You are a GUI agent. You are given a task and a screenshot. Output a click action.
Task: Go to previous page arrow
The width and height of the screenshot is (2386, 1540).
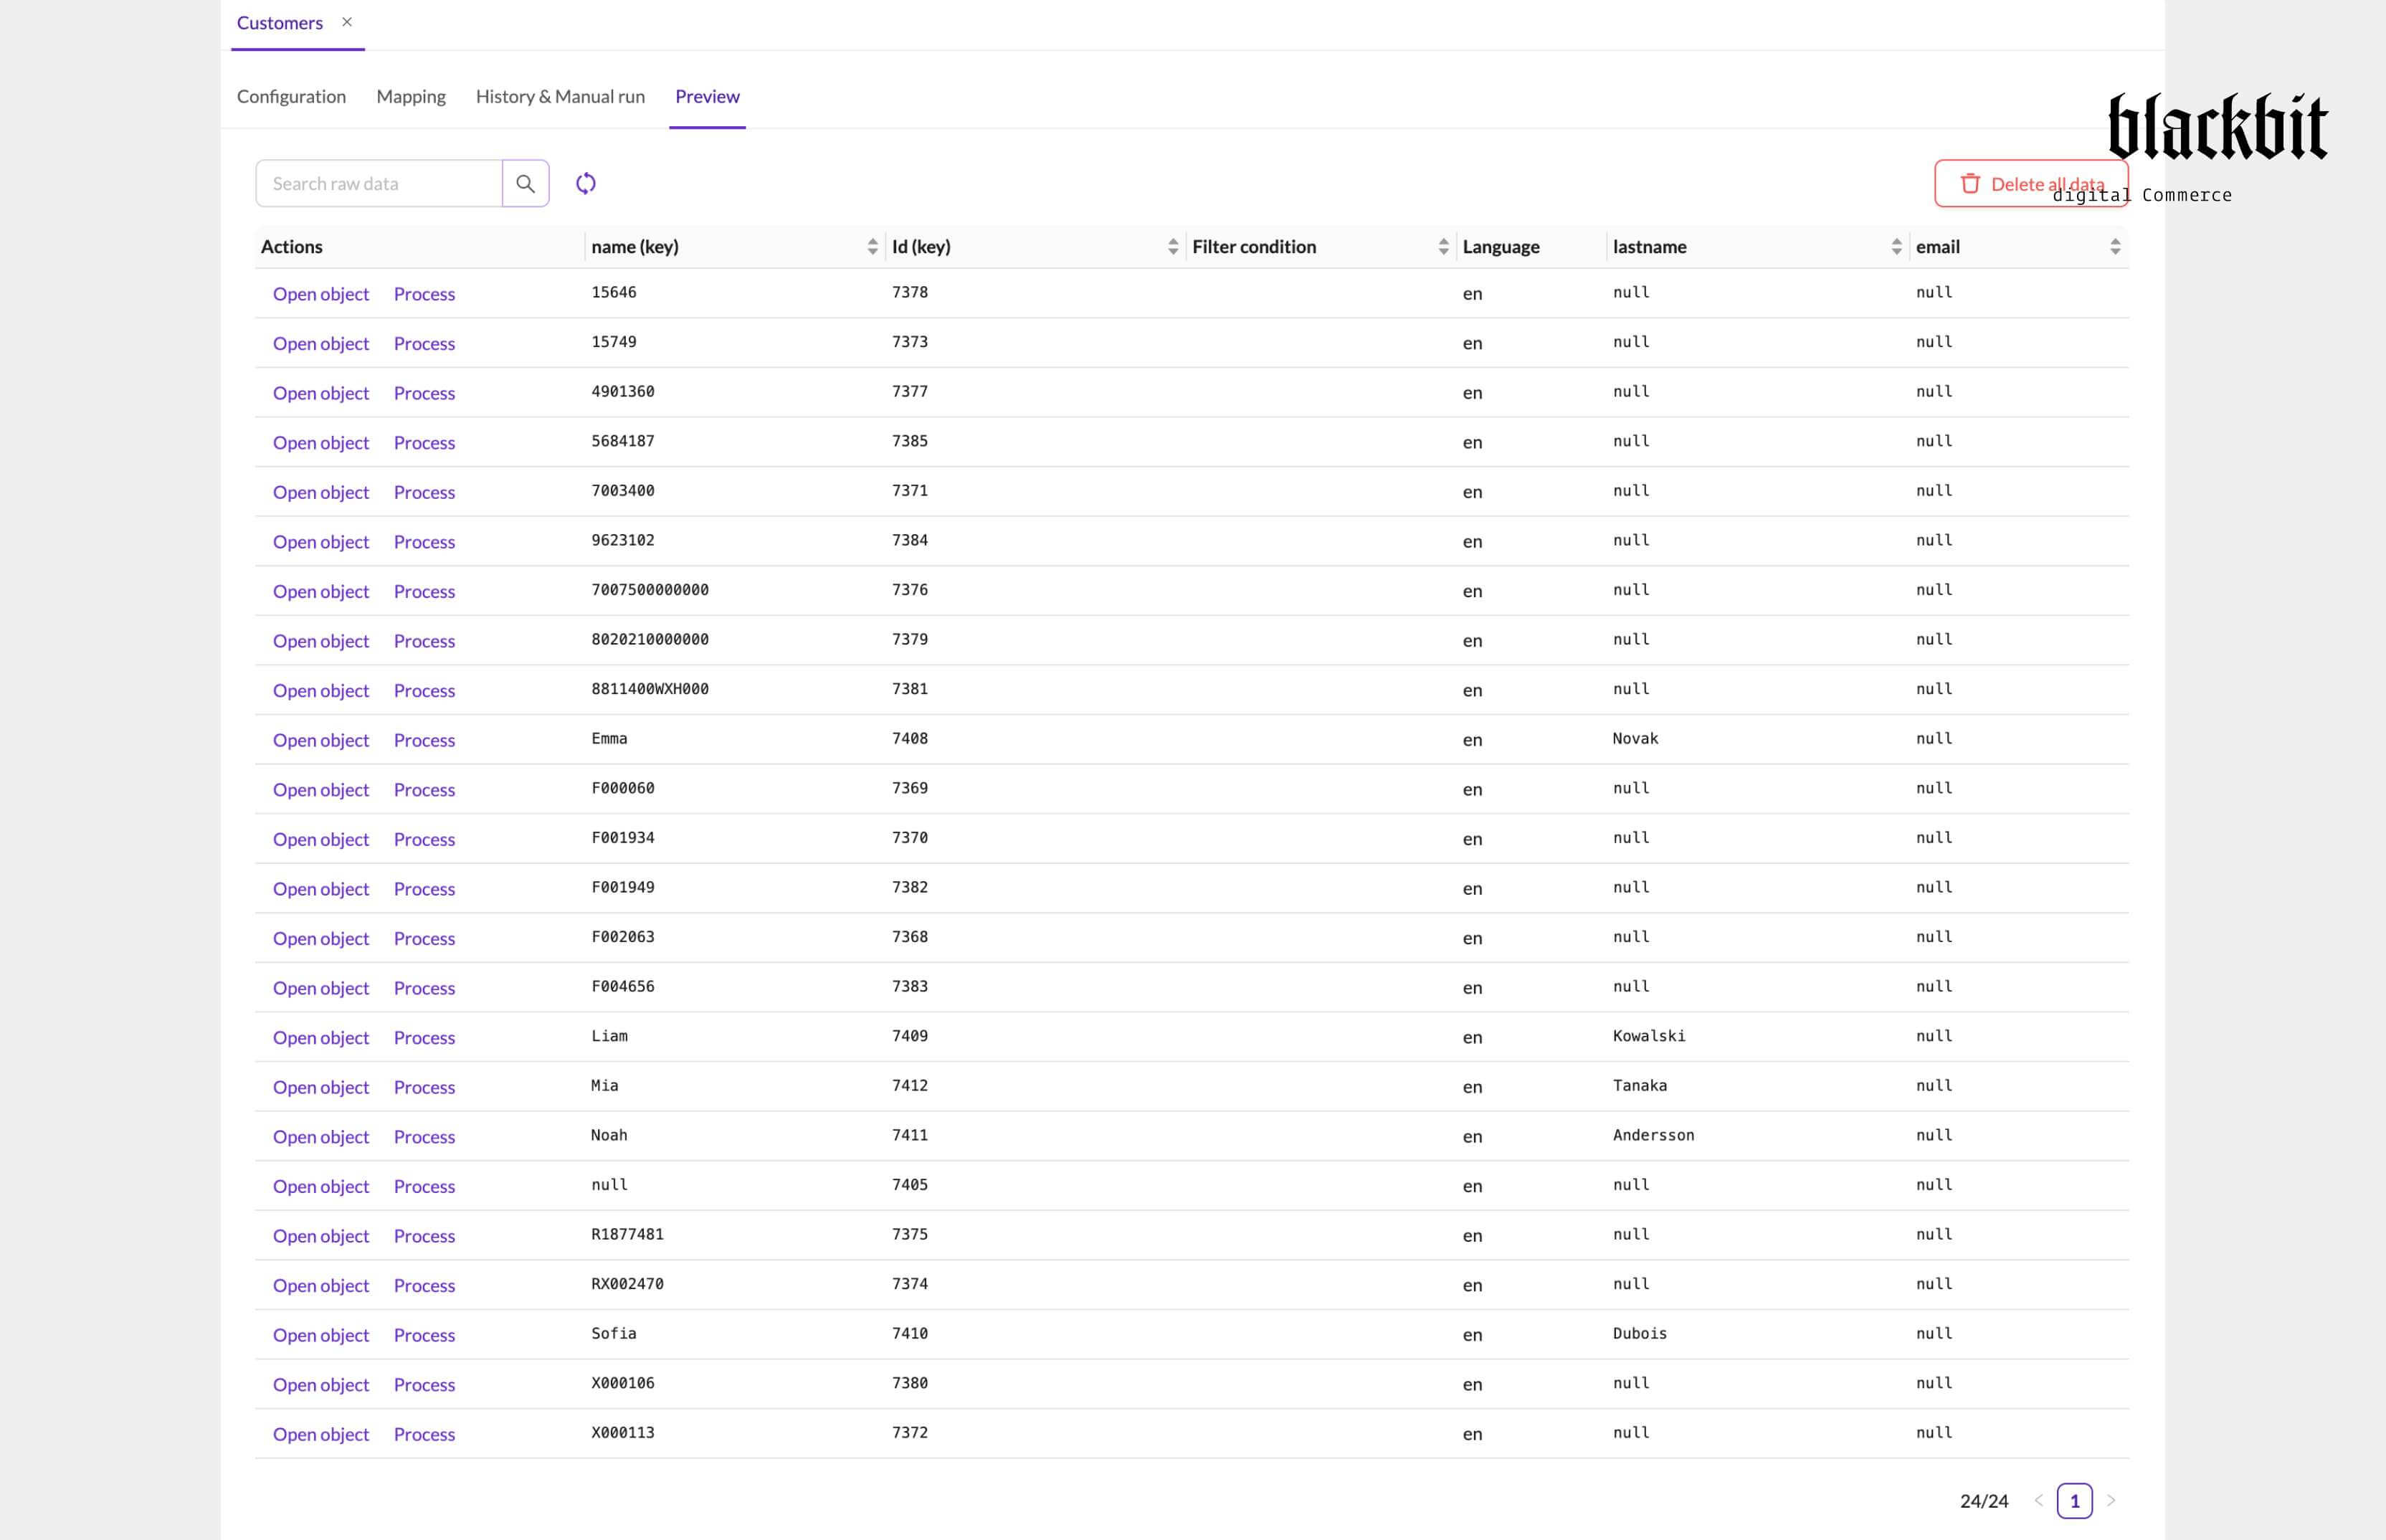[2038, 1500]
